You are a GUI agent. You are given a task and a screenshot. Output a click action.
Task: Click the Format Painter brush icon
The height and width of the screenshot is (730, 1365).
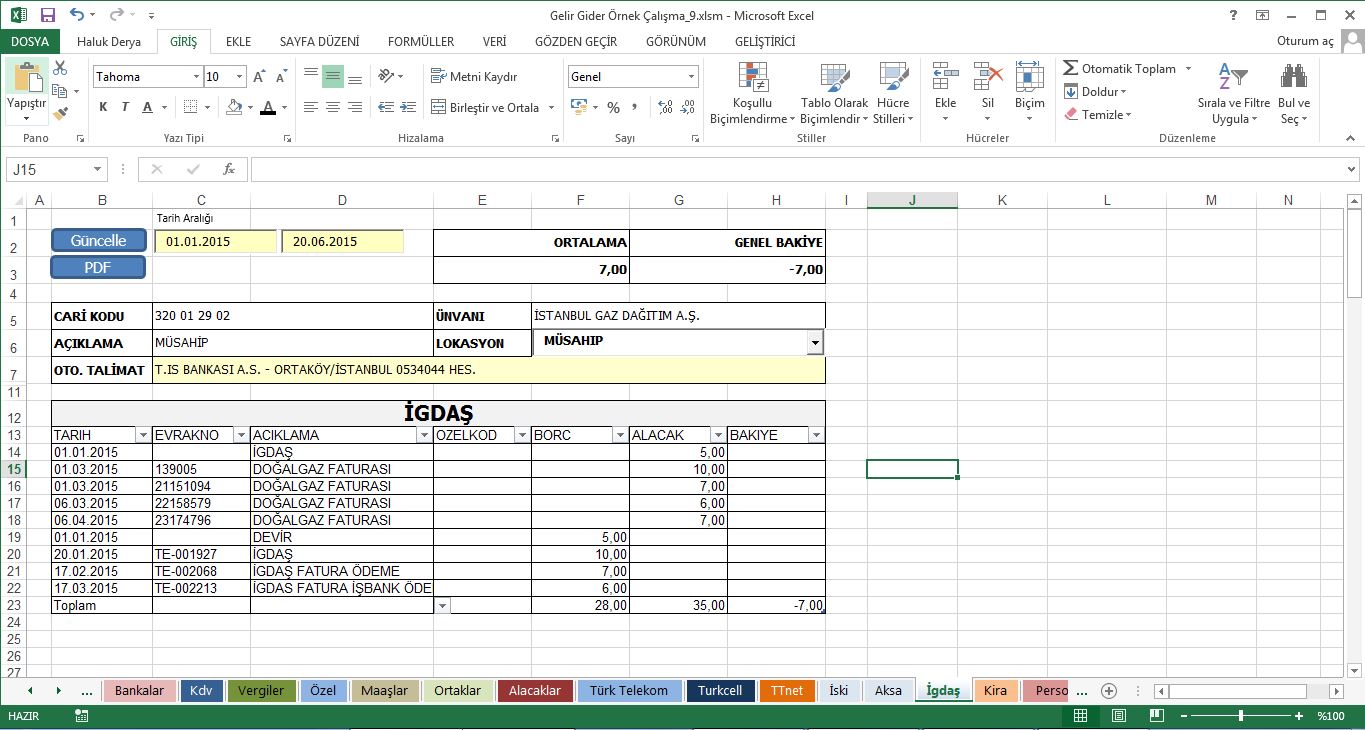60,114
